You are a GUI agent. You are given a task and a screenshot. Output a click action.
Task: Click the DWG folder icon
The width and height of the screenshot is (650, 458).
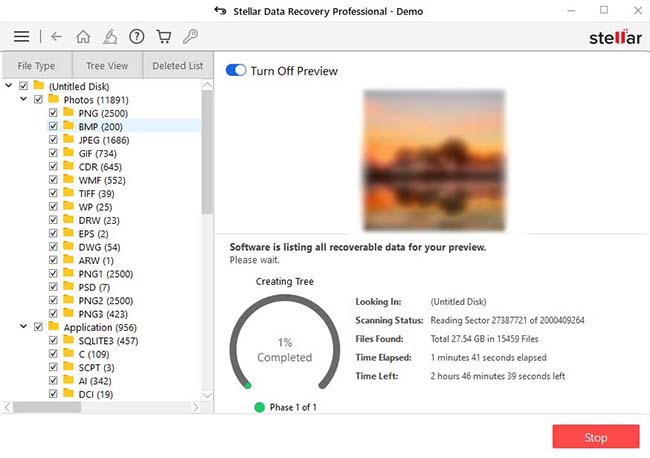click(68, 246)
